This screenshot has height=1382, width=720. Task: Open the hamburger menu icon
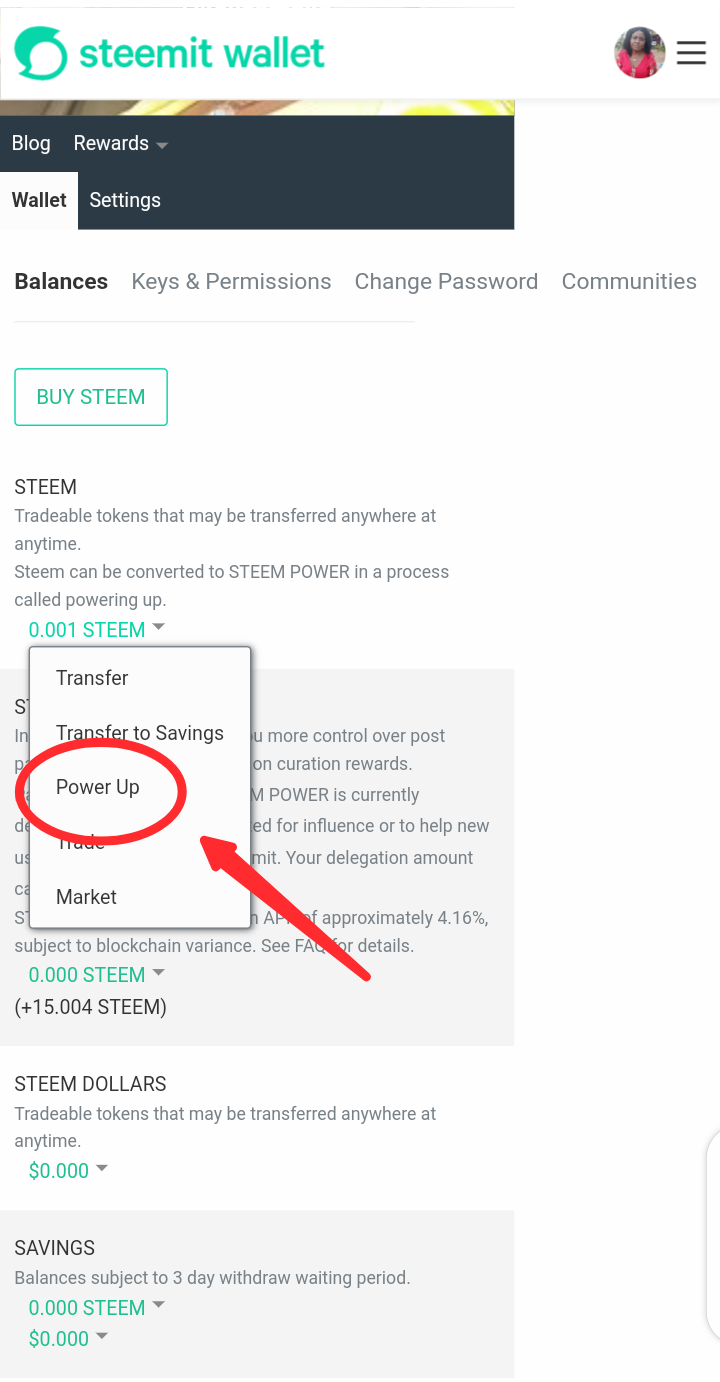point(691,53)
